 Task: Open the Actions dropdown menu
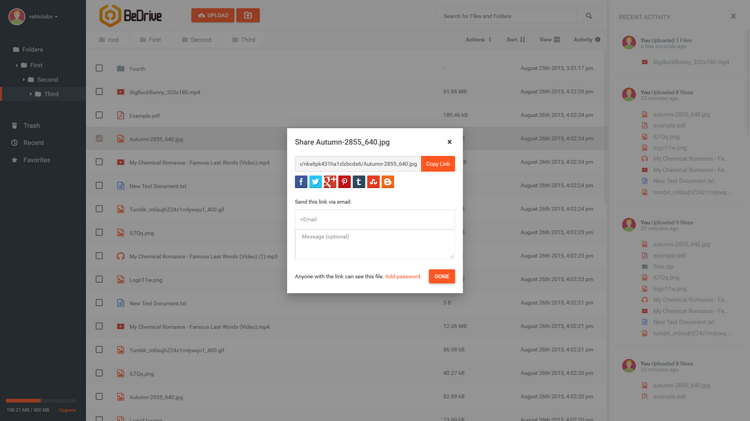478,40
